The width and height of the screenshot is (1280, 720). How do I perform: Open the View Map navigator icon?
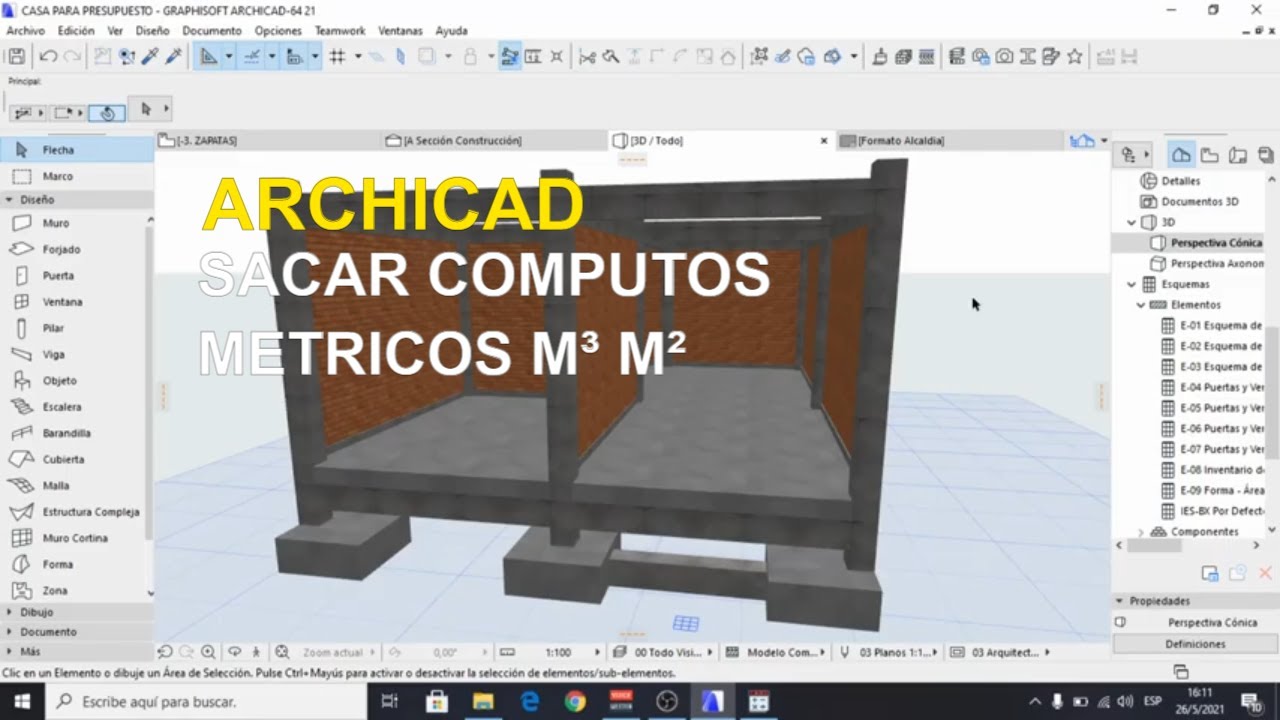point(1209,155)
